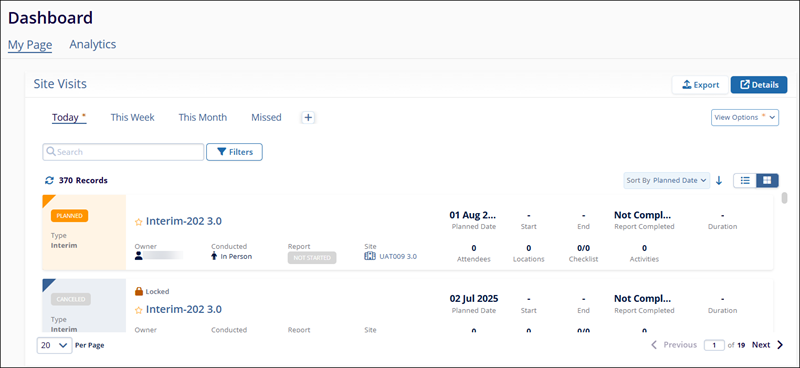The image size is (800, 368).
Task: Click the site building icon beside UAT009 3.0
Action: [370, 256]
